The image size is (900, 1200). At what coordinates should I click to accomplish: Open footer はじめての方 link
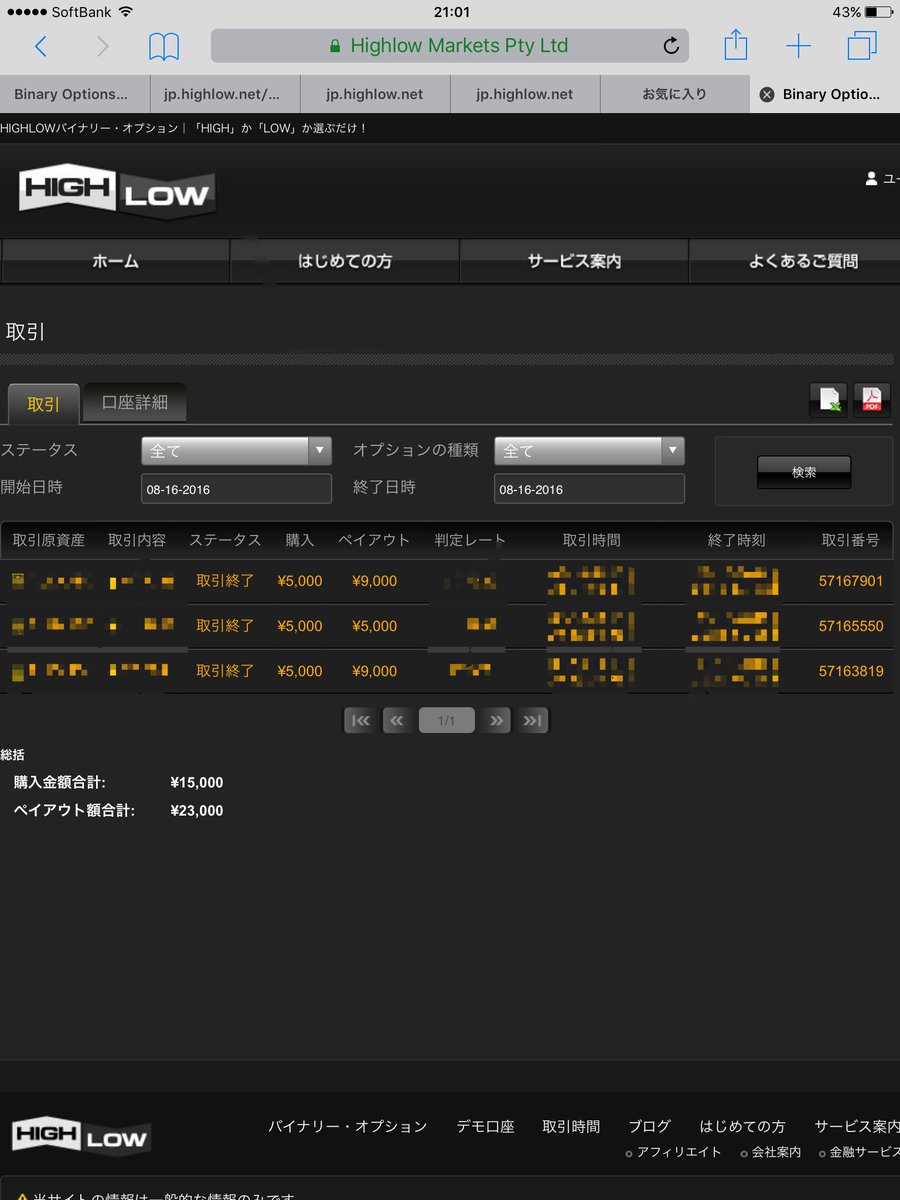742,1126
